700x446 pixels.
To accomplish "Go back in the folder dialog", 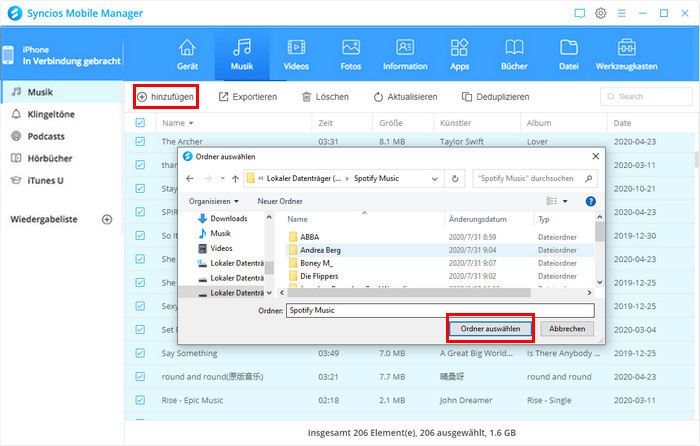I will click(190, 179).
